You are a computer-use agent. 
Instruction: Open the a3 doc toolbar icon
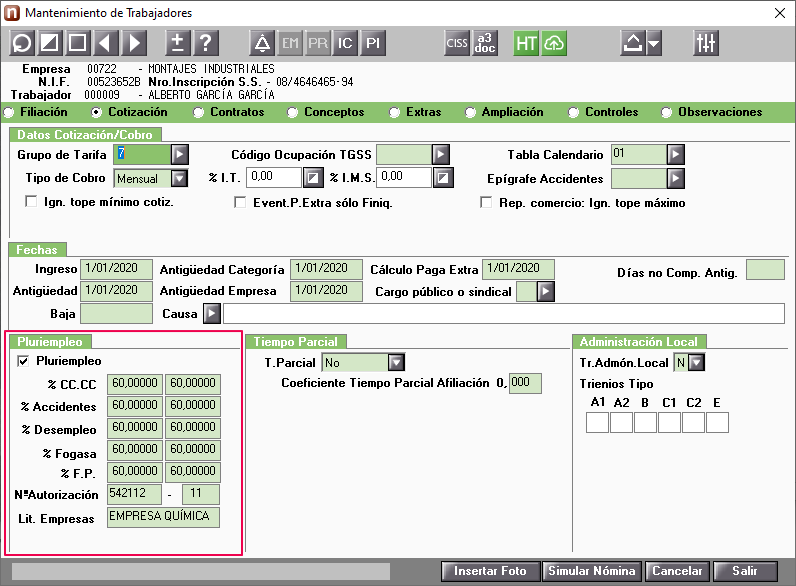(485, 43)
